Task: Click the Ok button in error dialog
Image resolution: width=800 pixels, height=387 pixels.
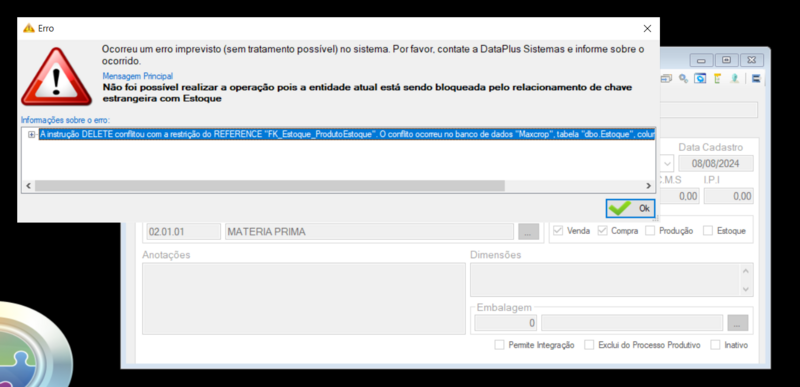Action: click(x=630, y=208)
